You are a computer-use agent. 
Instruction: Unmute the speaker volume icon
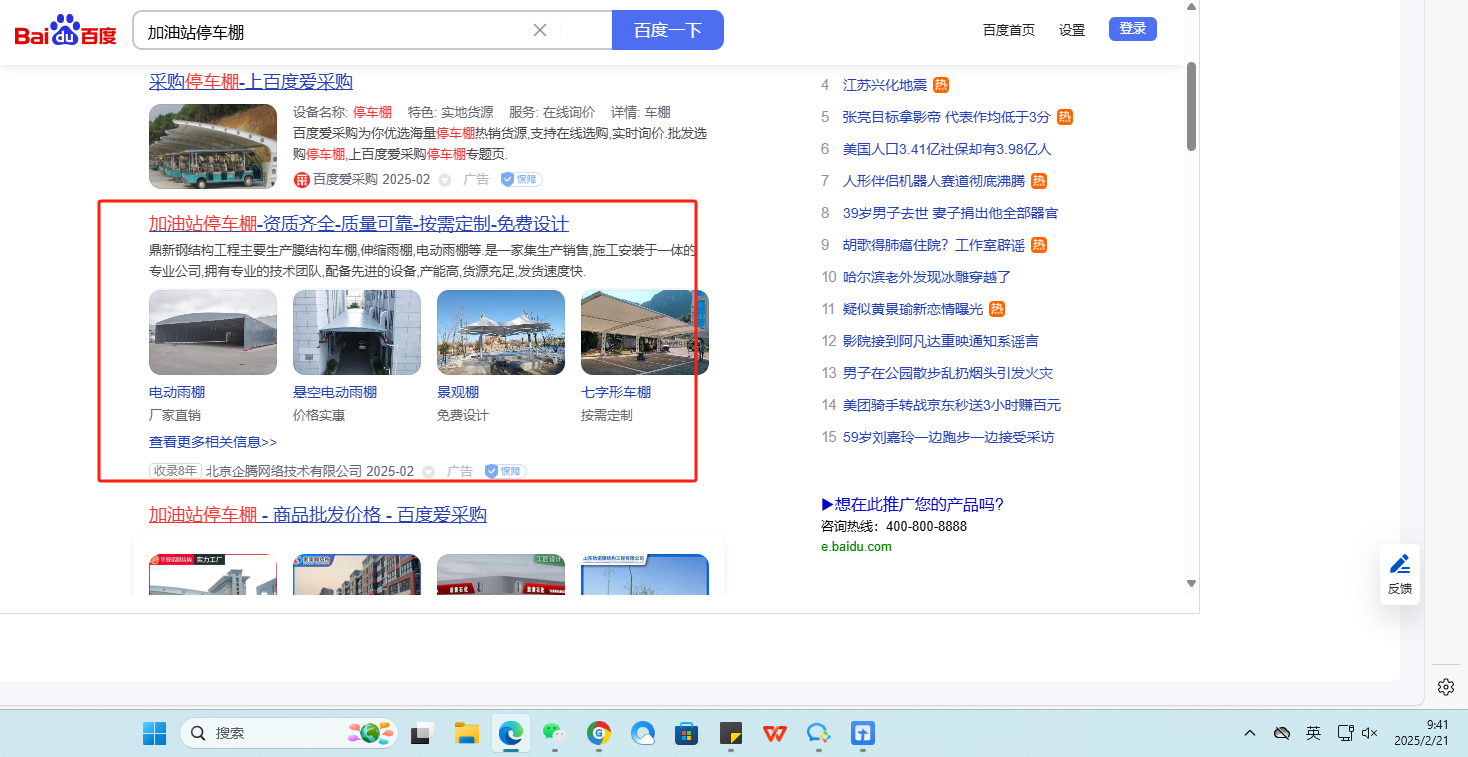(1370, 733)
